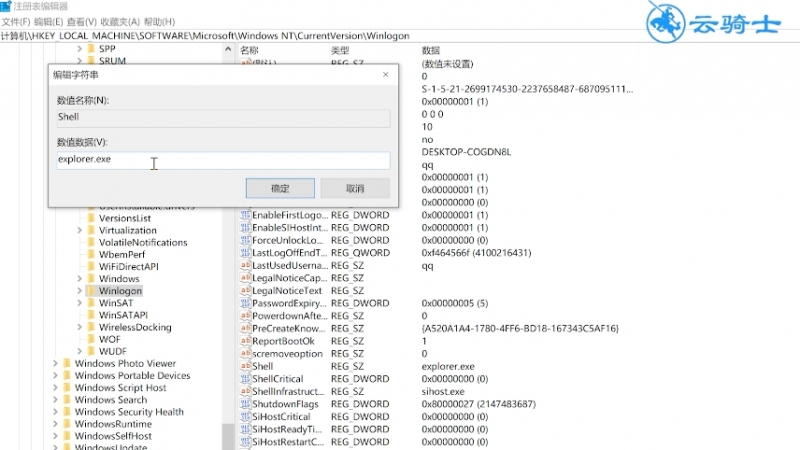Select the scremoveoption value name
This screenshot has width=800, height=450.
click(288, 354)
